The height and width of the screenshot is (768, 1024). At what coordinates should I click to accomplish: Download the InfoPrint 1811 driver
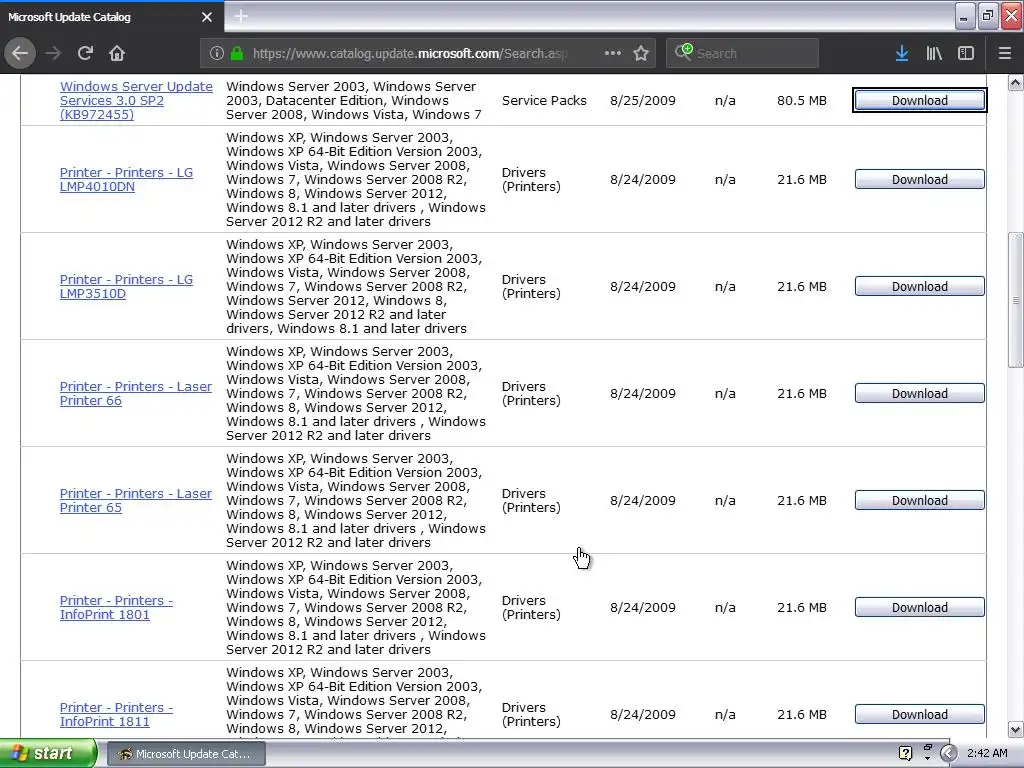(920, 714)
